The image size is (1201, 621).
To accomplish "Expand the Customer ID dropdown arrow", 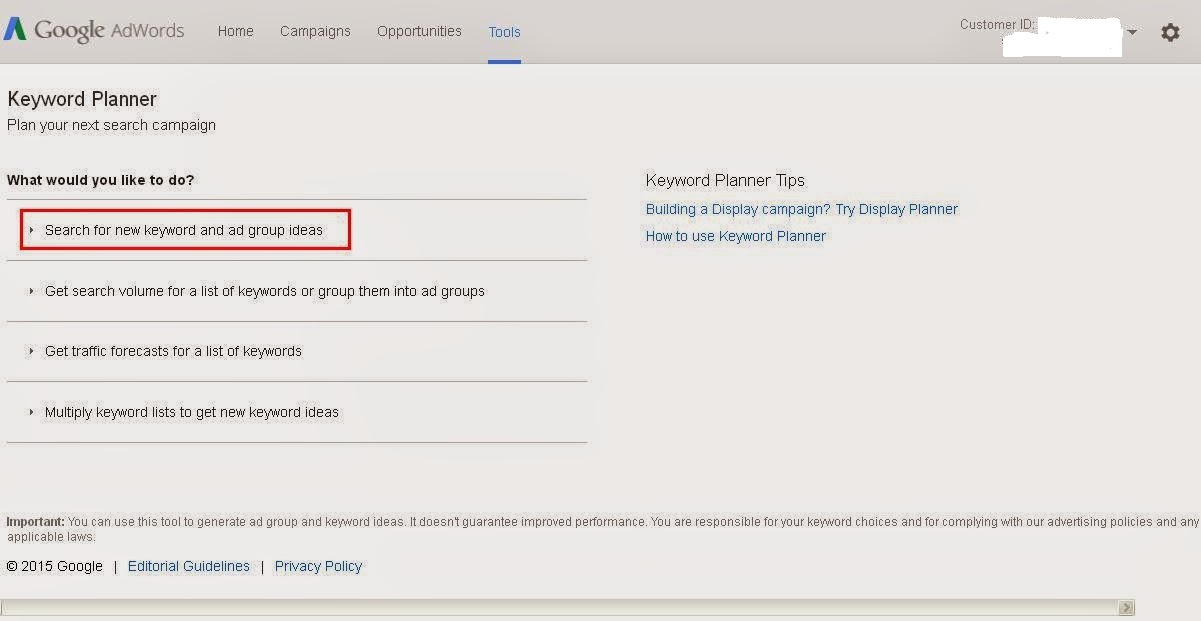I will 1131,32.
